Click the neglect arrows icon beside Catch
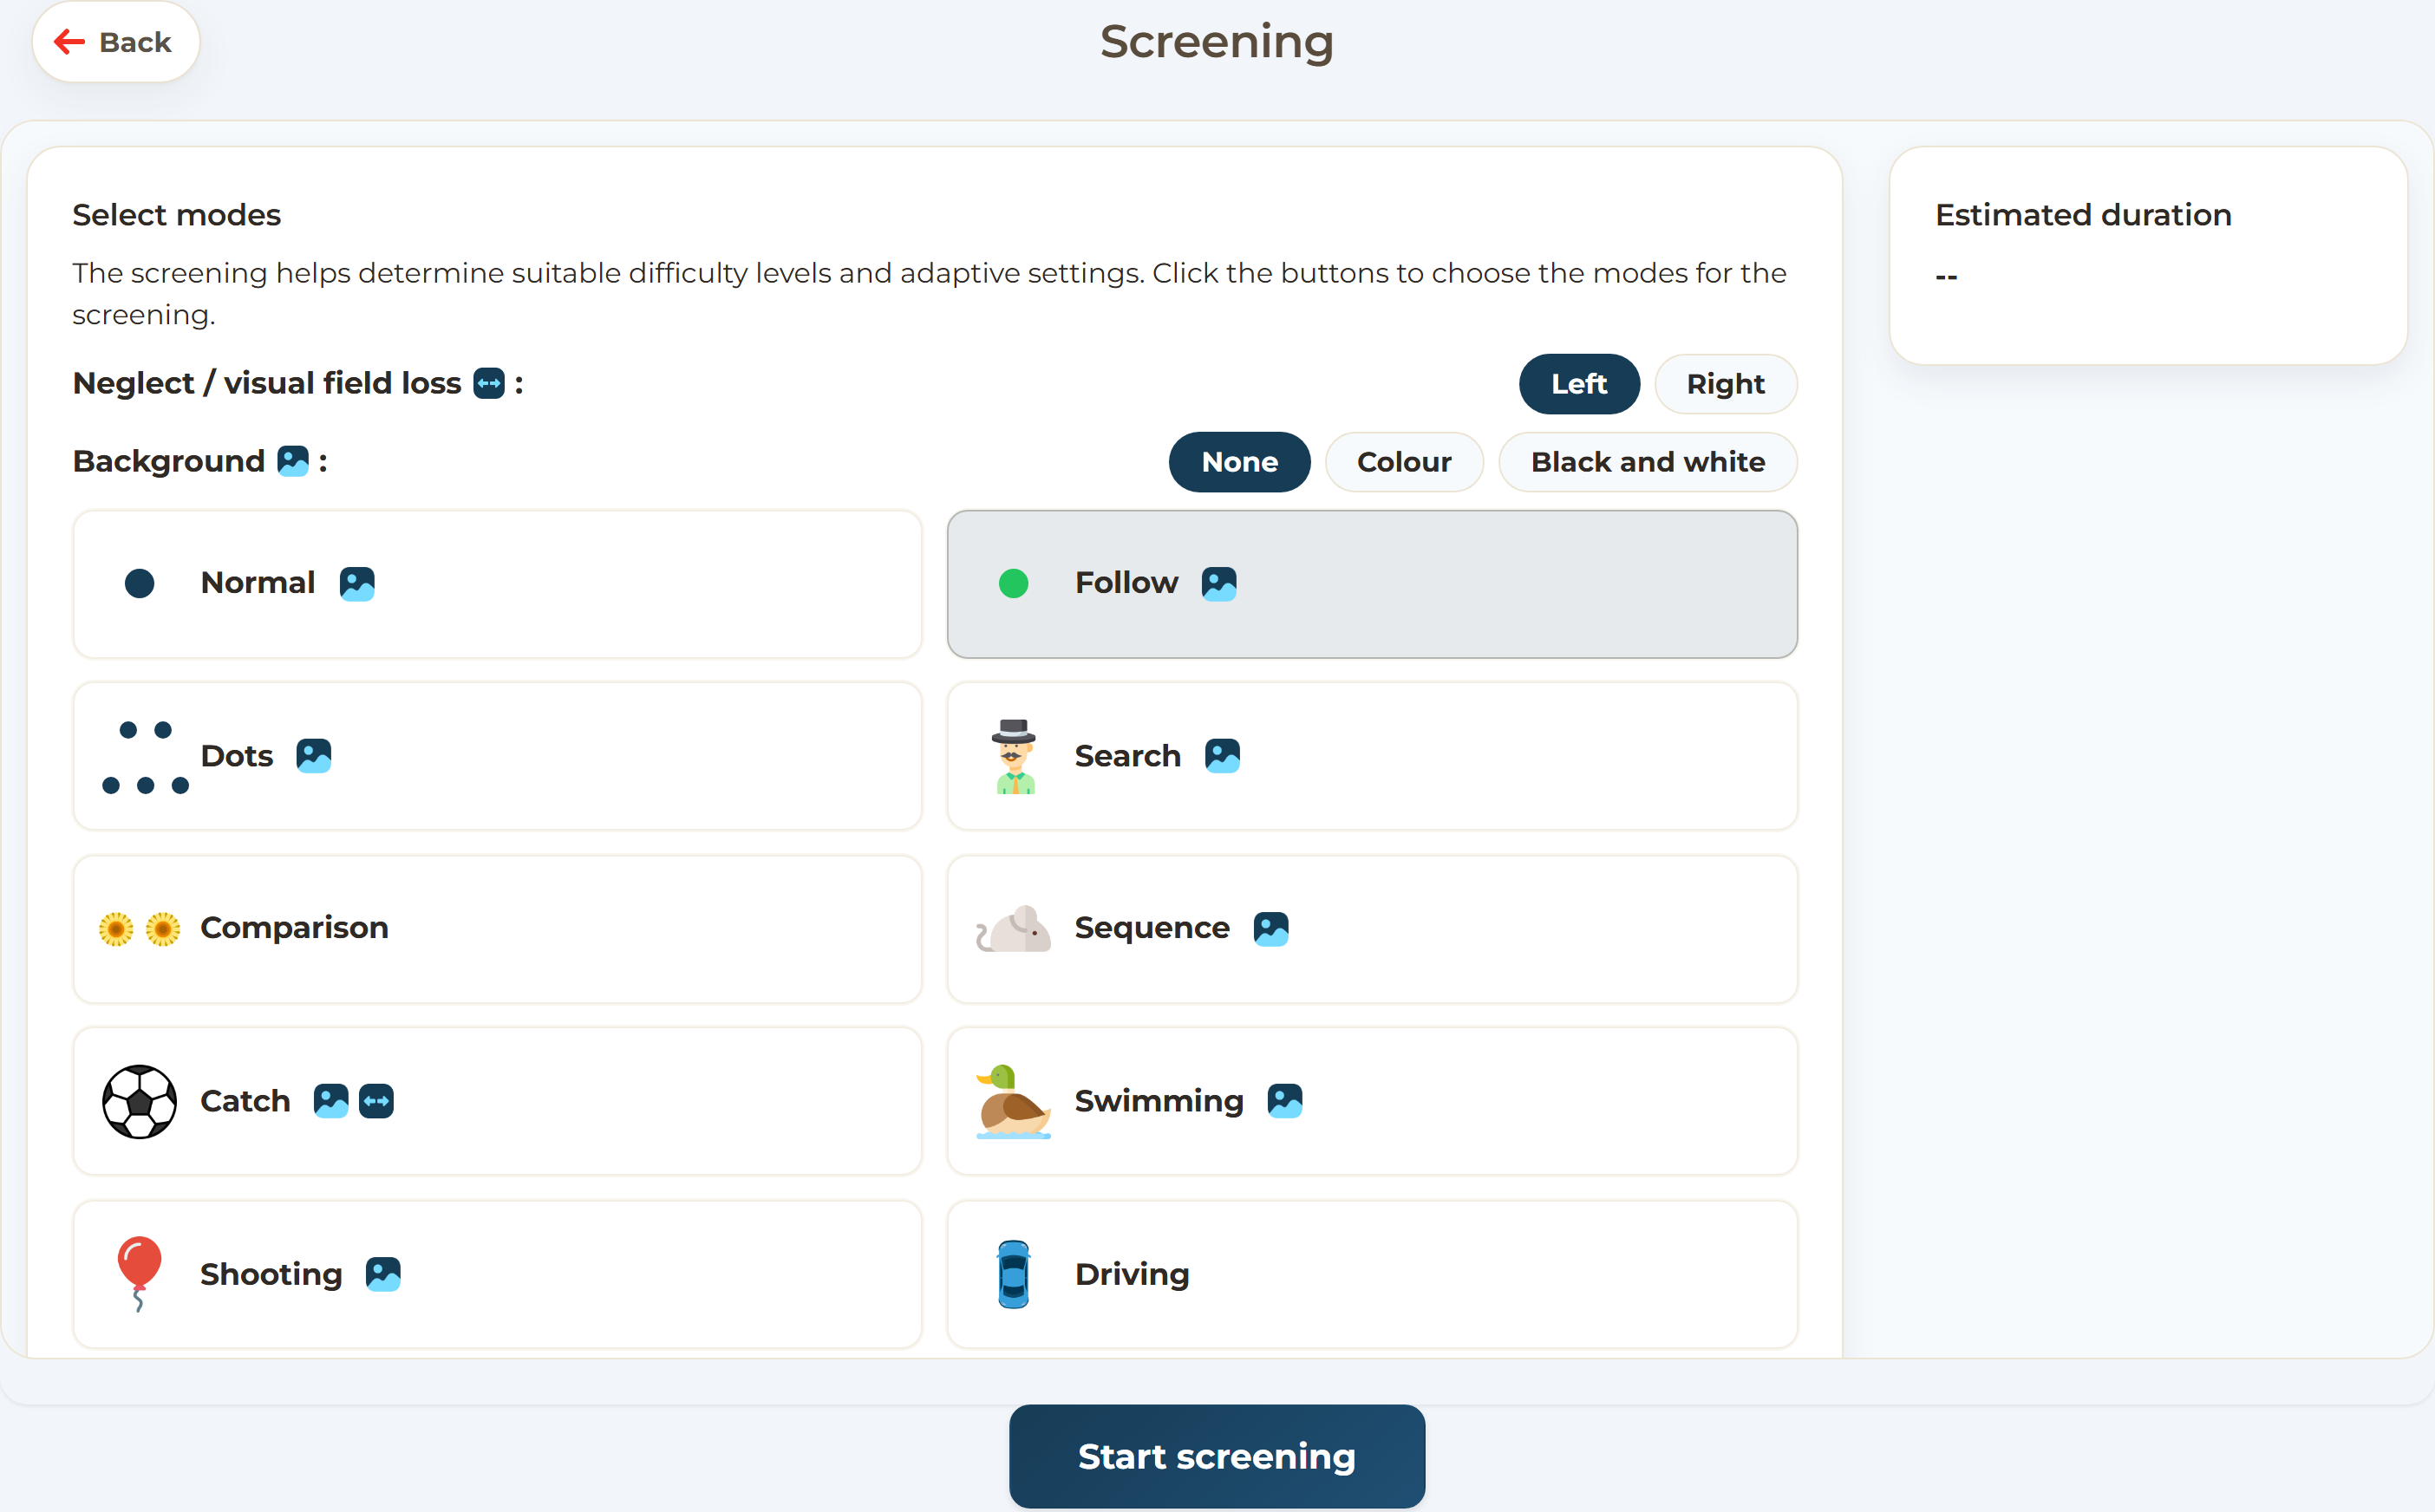The height and width of the screenshot is (1512, 2435). pyautogui.click(x=376, y=1101)
